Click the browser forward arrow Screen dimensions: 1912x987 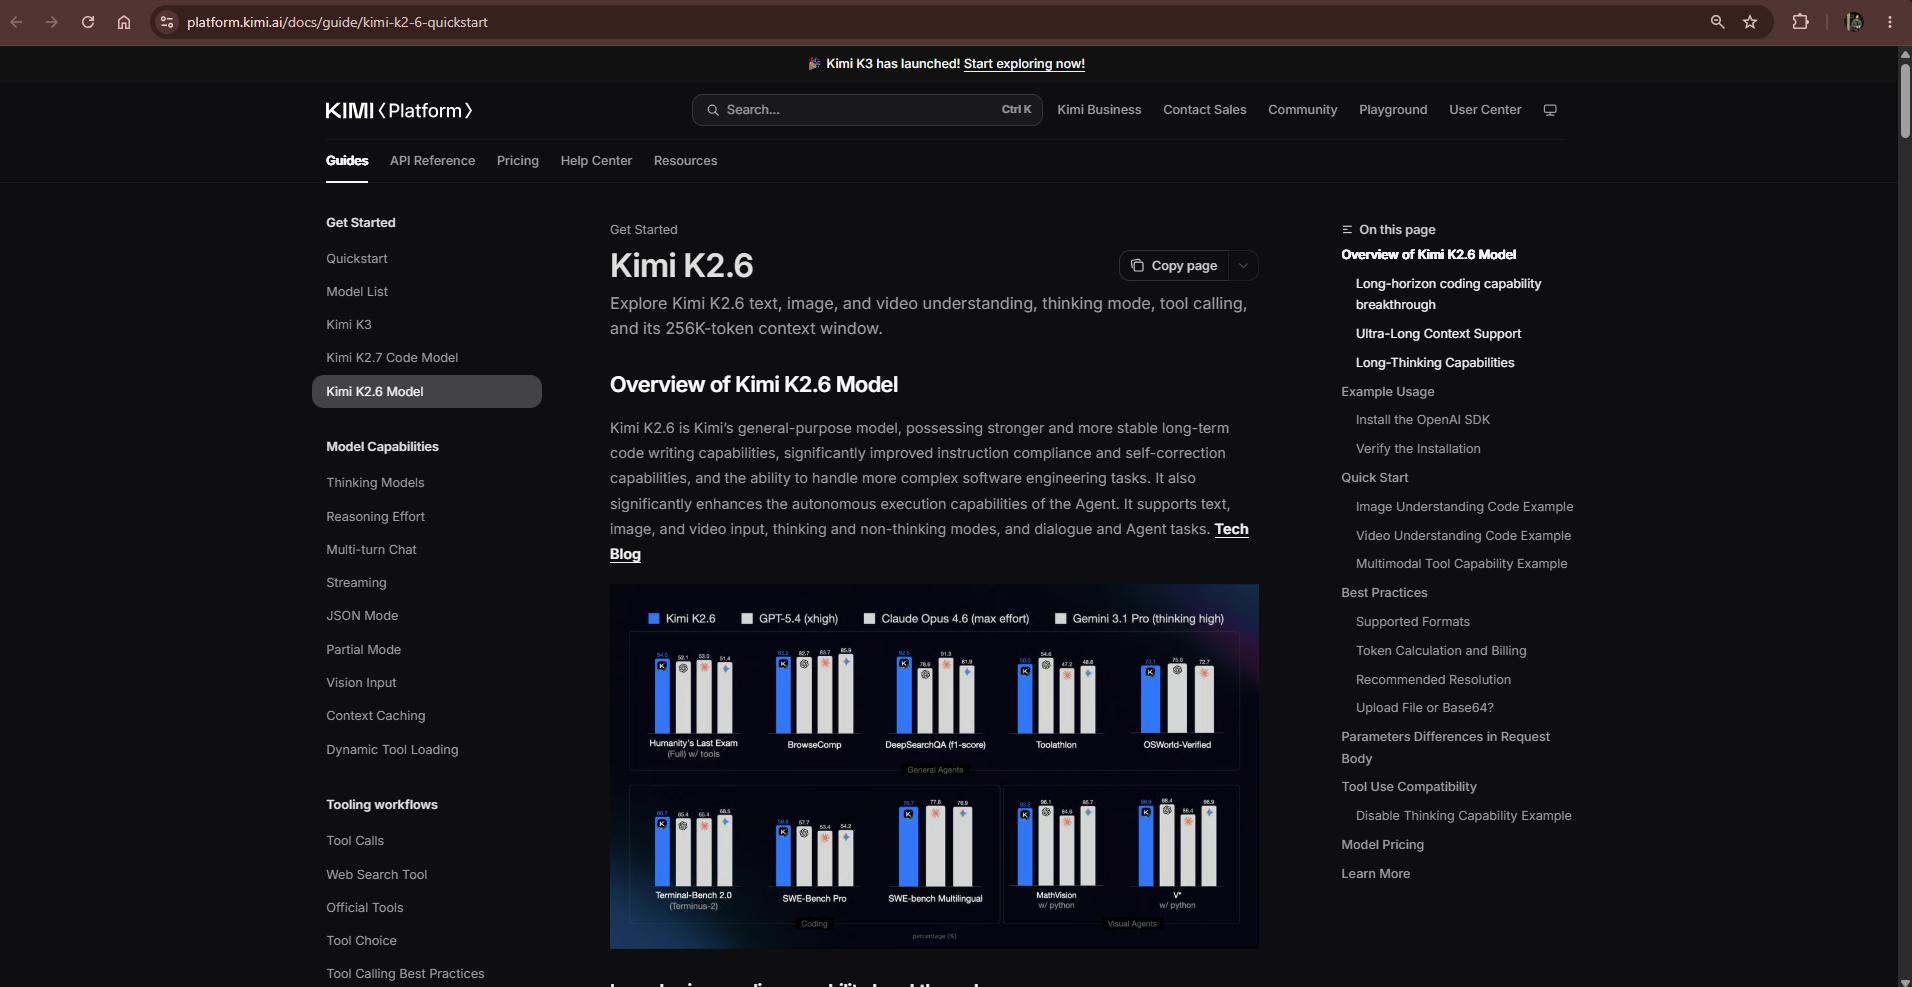click(52, 22)
